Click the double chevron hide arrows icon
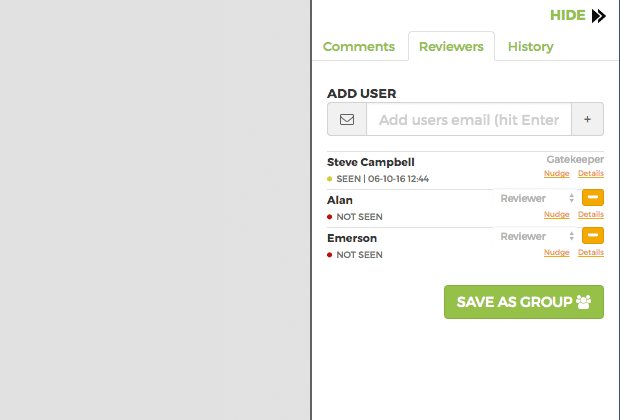Image resolution: width=620 pixels, height=420 pixels. coord(599,16)
